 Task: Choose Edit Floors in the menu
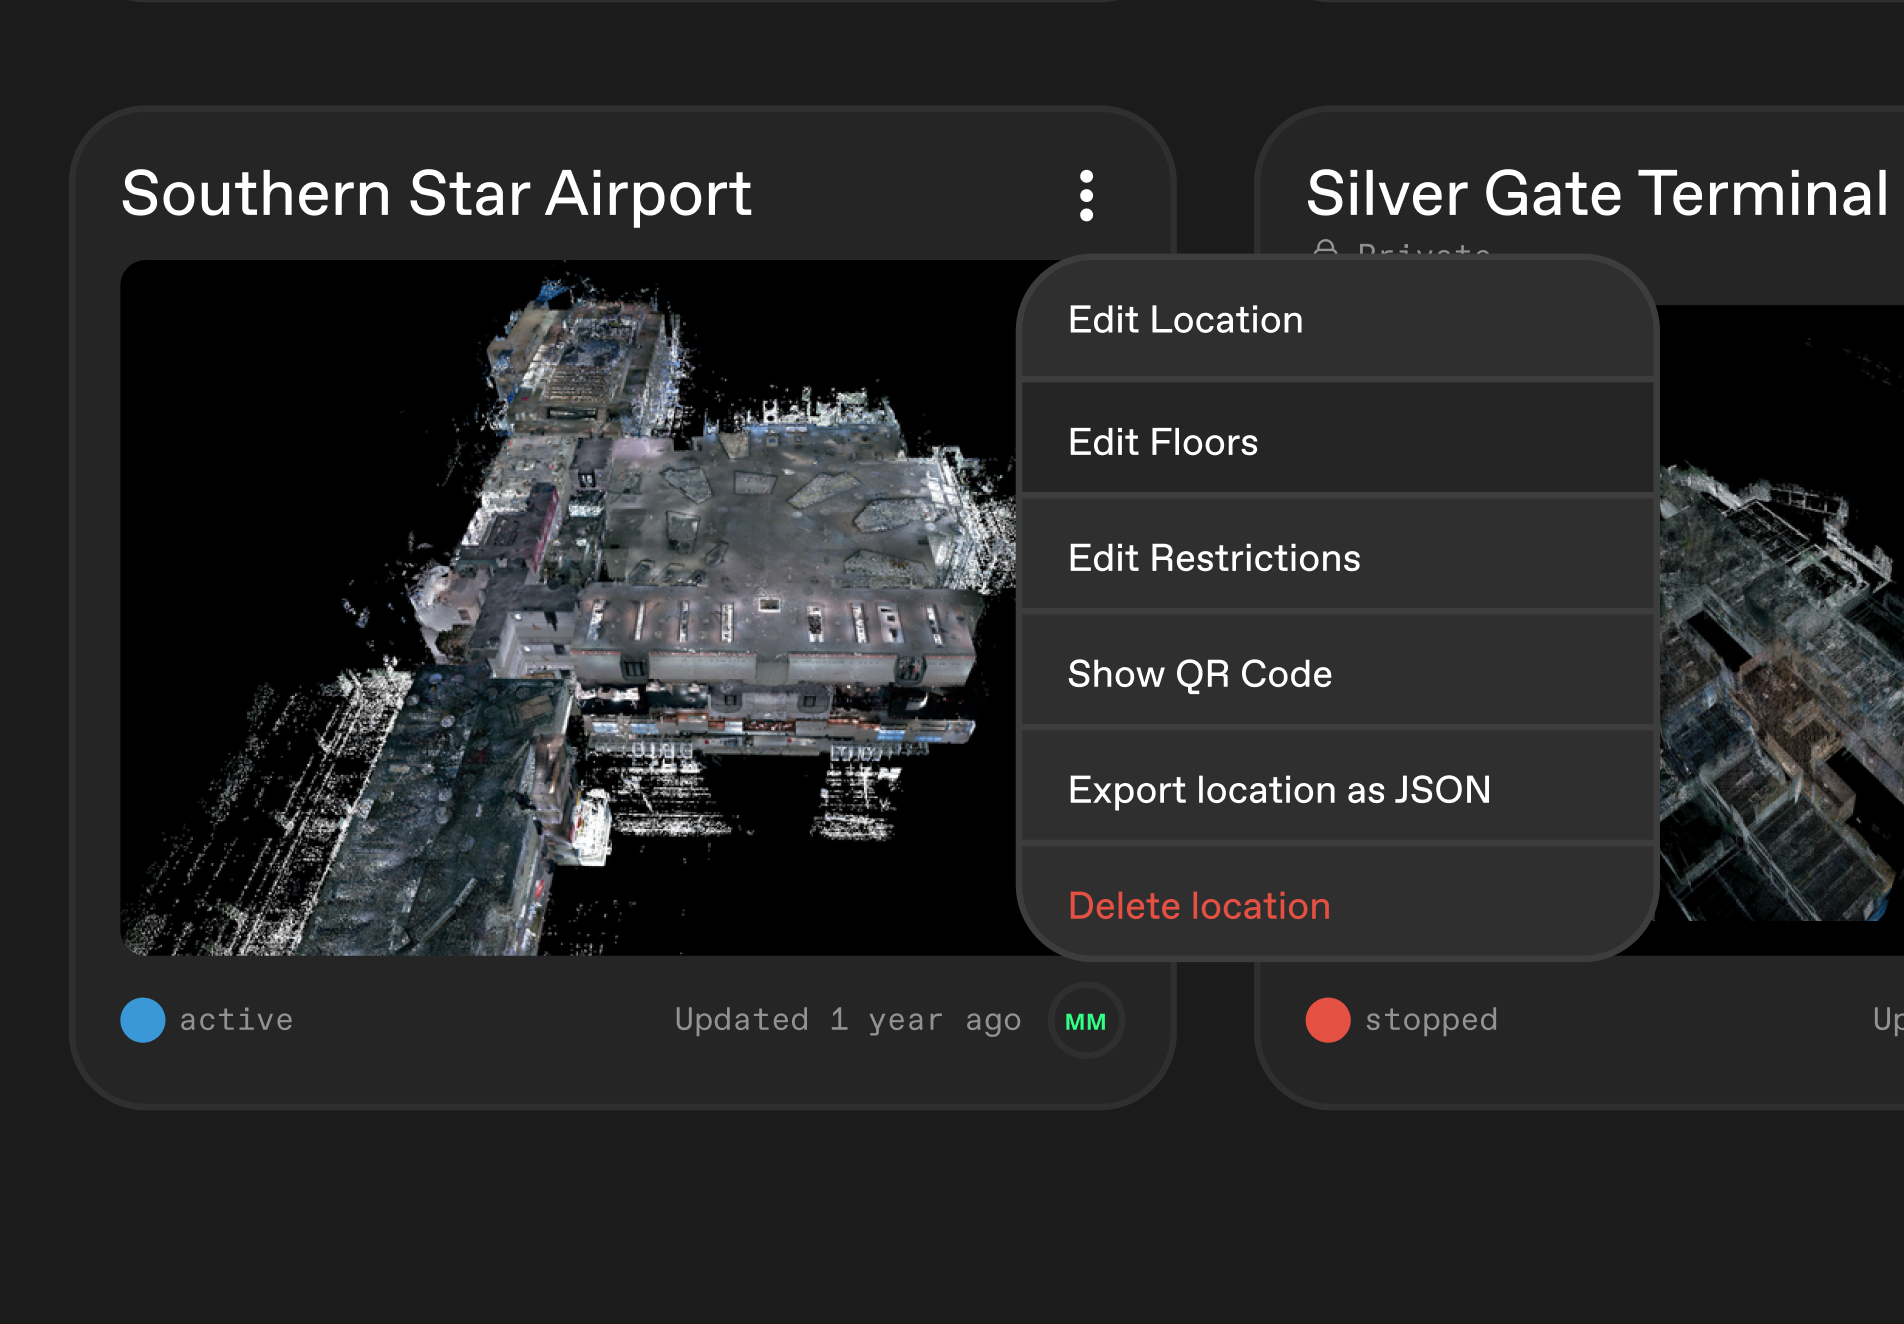tap(1163, 442)
